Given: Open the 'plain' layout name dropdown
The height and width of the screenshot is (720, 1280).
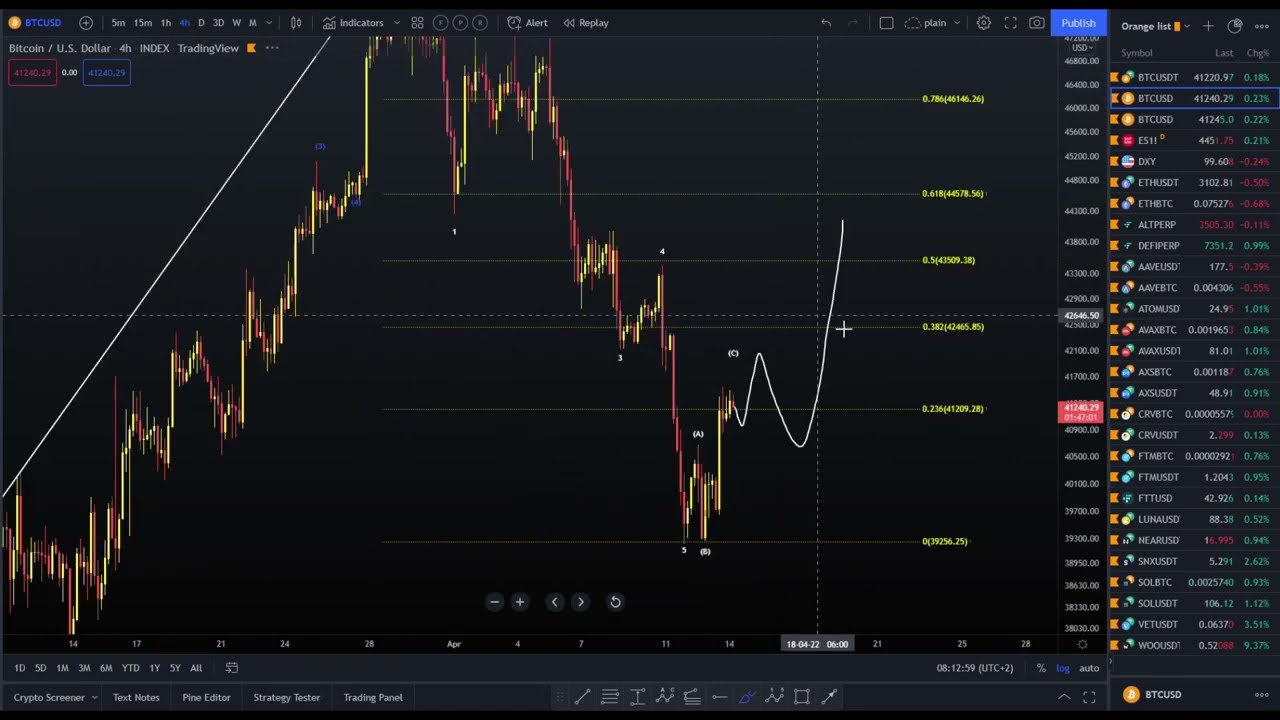Looking at the screenshot, I should coord(933,22).
